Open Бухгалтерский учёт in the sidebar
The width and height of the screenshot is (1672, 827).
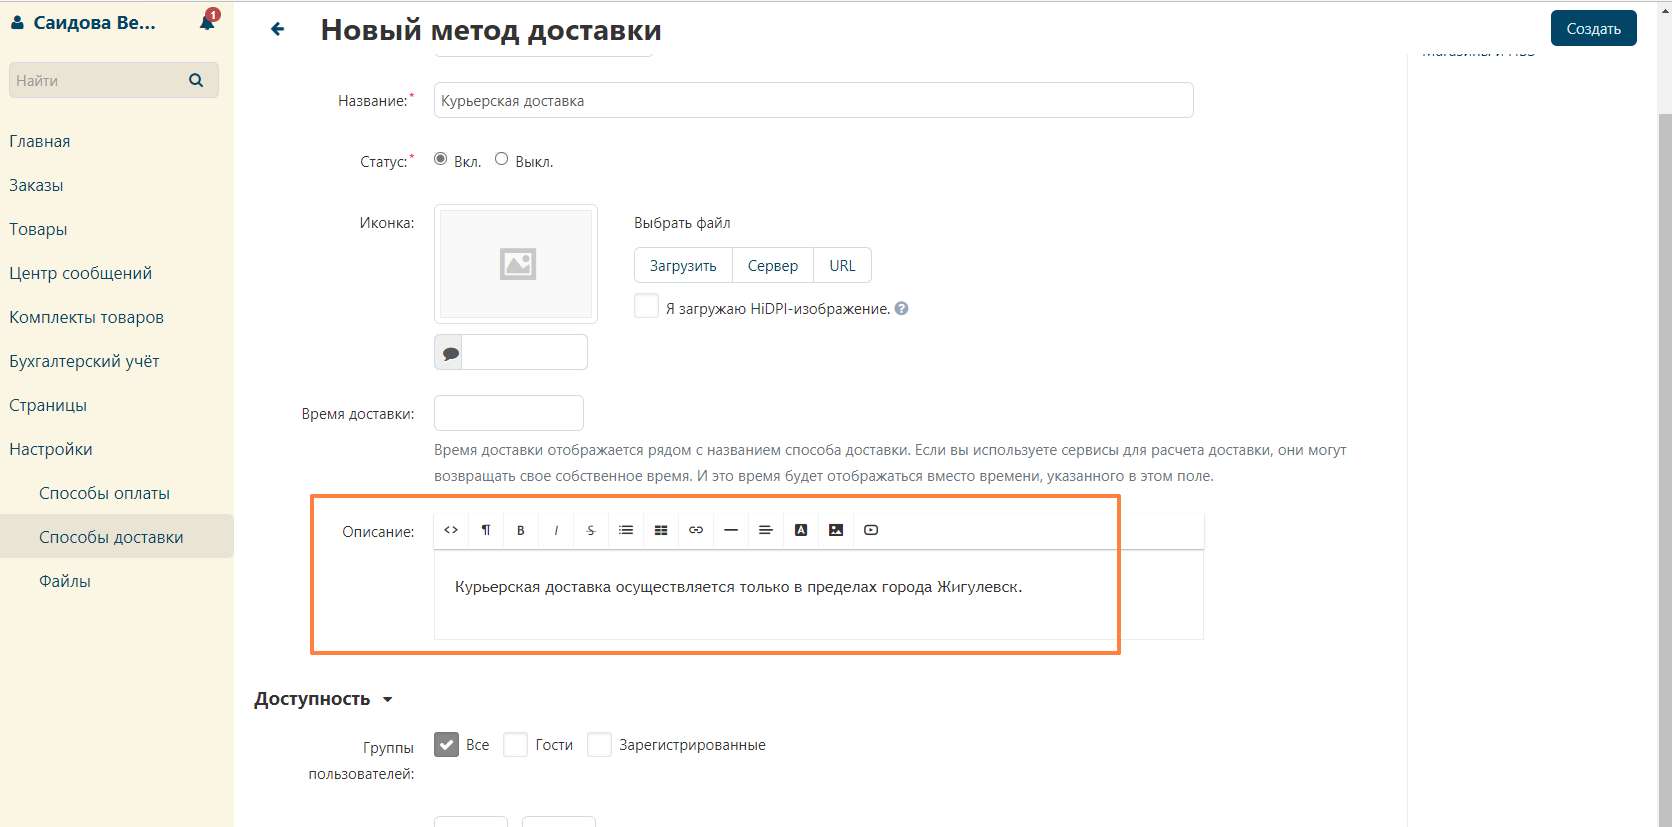tap(84, 361)
